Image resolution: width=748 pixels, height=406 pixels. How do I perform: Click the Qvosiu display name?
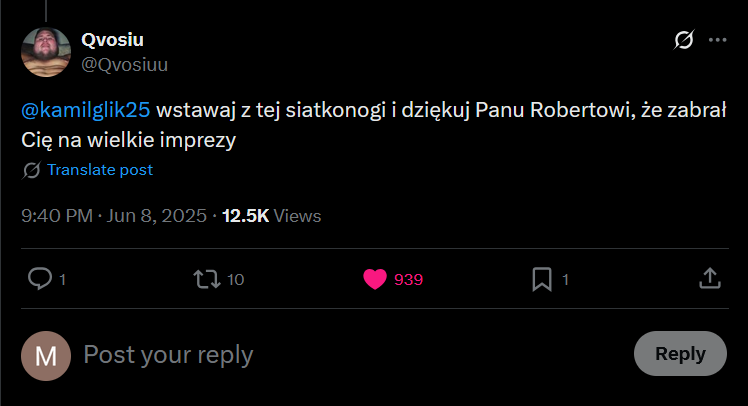(111, 40)
